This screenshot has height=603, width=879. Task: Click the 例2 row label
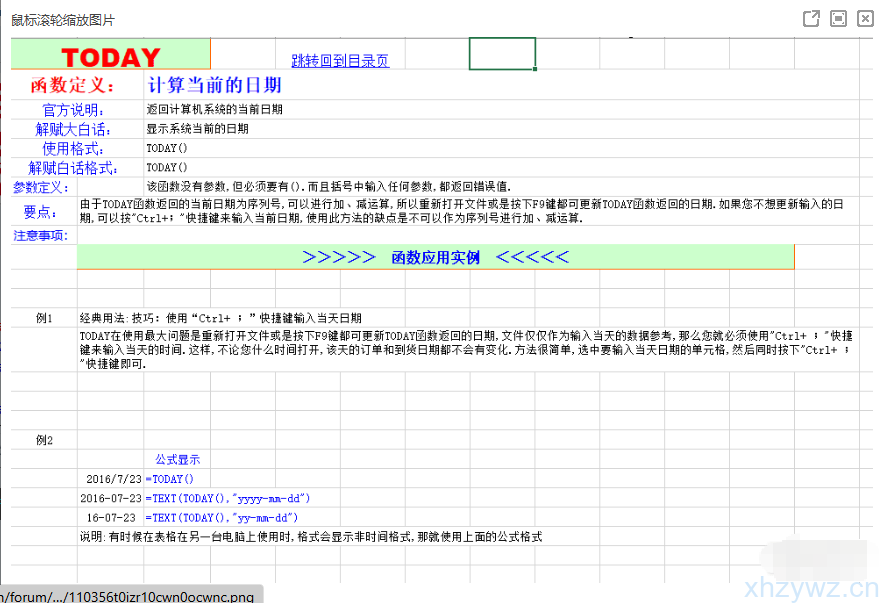tap(42, 440)
